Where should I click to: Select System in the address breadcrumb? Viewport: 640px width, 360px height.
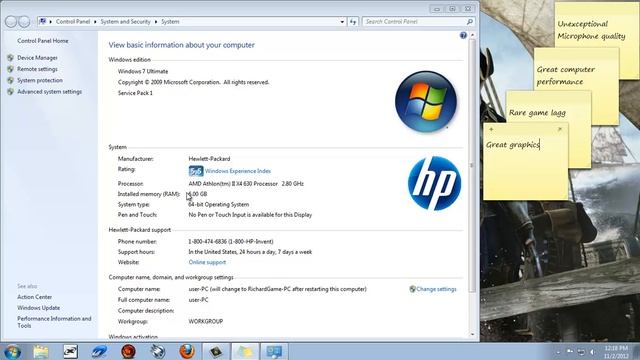click(170, 22)
